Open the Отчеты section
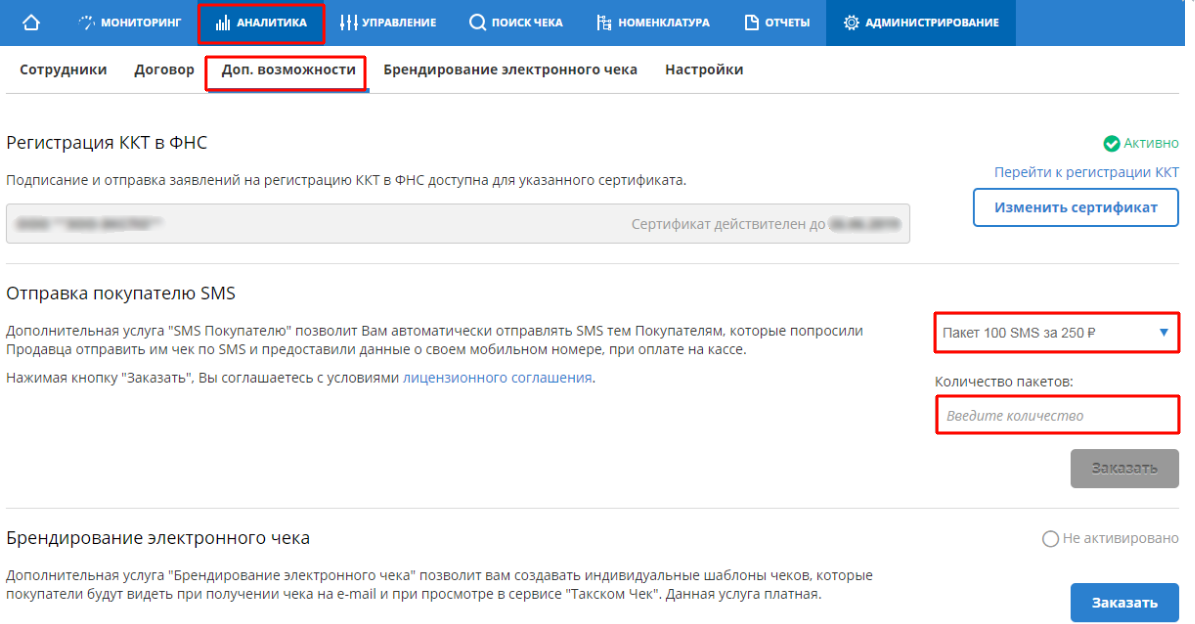1195x624 pixels. [777, 23]
